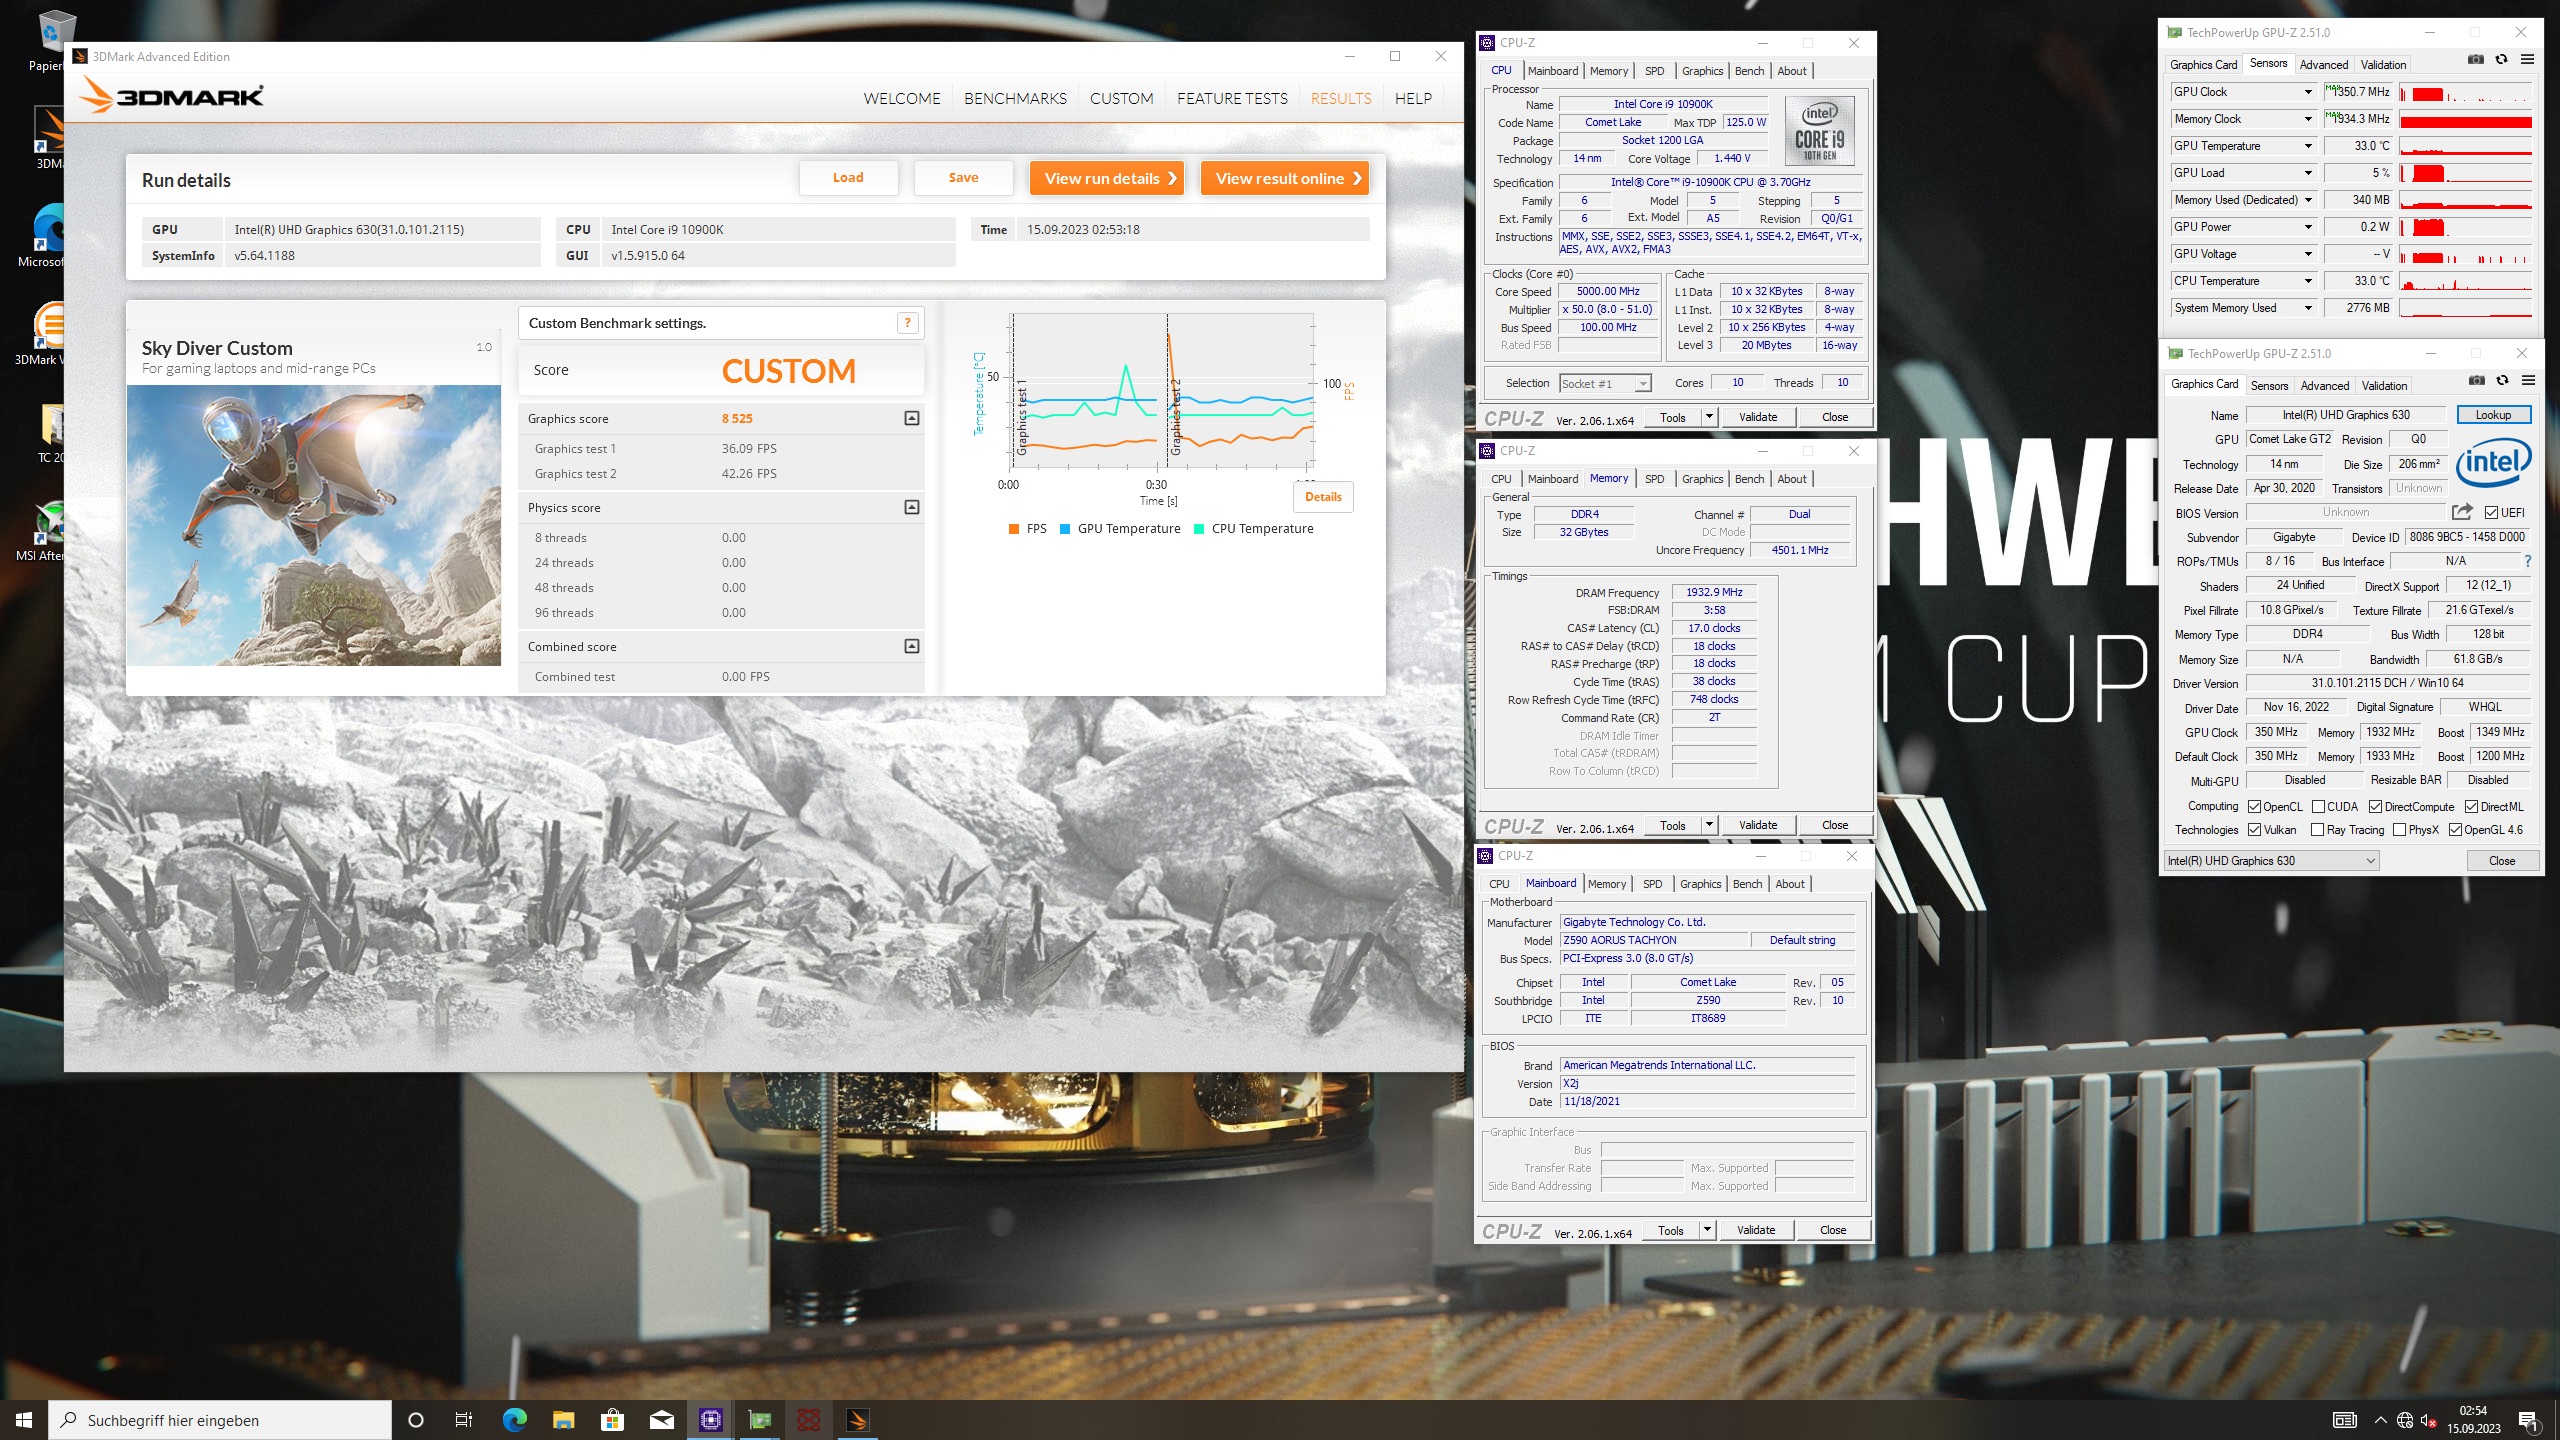
Task: Switch to the Mainboard tab in top CPU-Z window
Action: (1553, 71)
